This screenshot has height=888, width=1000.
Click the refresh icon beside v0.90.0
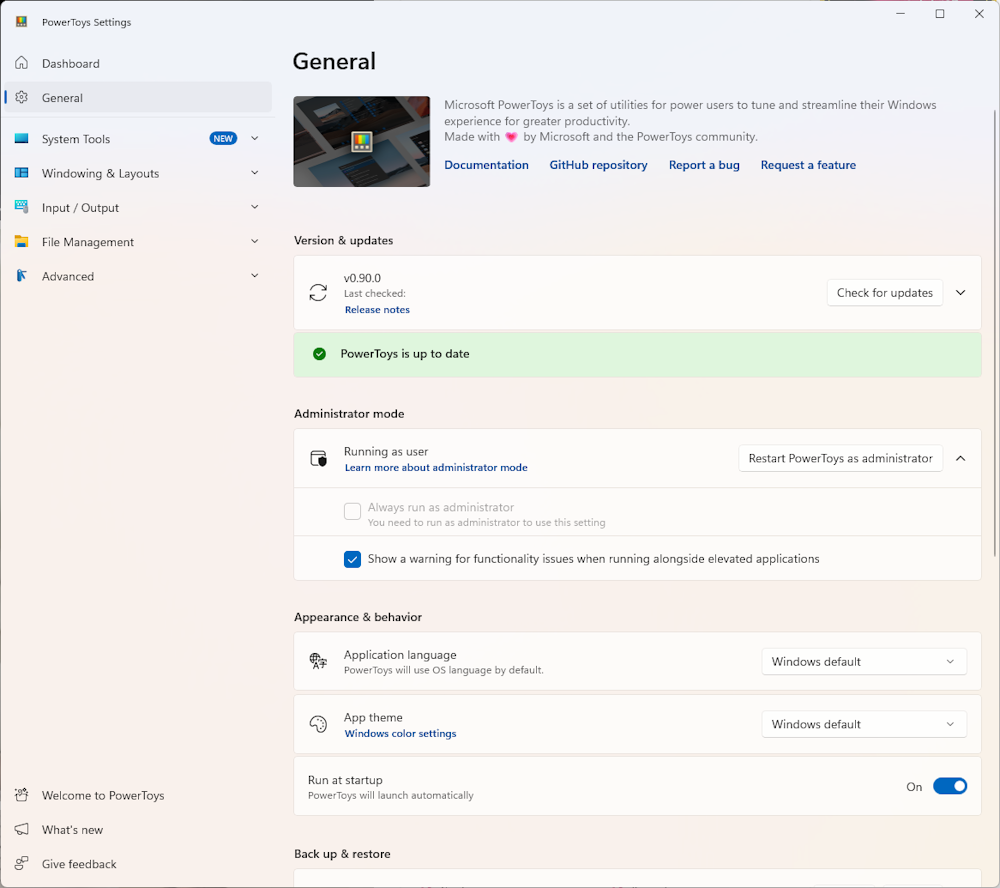coord(318,293)
